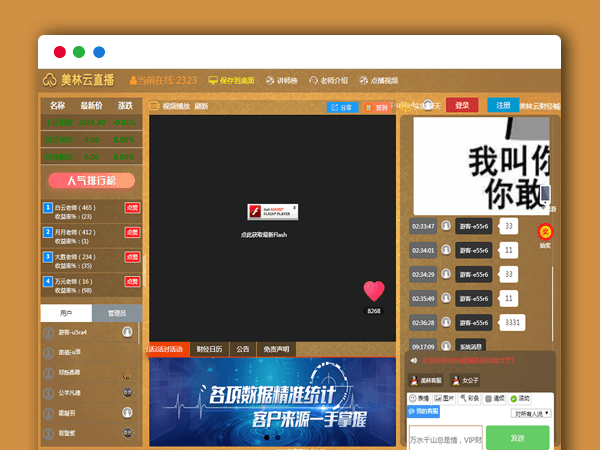Click the 清屏 clear screen button
600x450 pixels.
pyautogui.click(x=495, y=398)
